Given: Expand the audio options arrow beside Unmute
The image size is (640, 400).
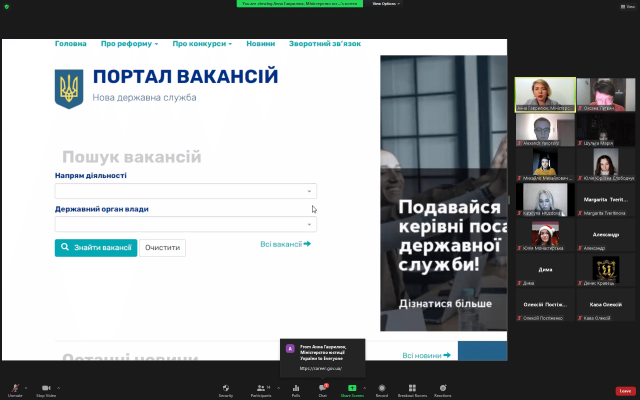Looking at the screenshot, I should coord(29,387).
